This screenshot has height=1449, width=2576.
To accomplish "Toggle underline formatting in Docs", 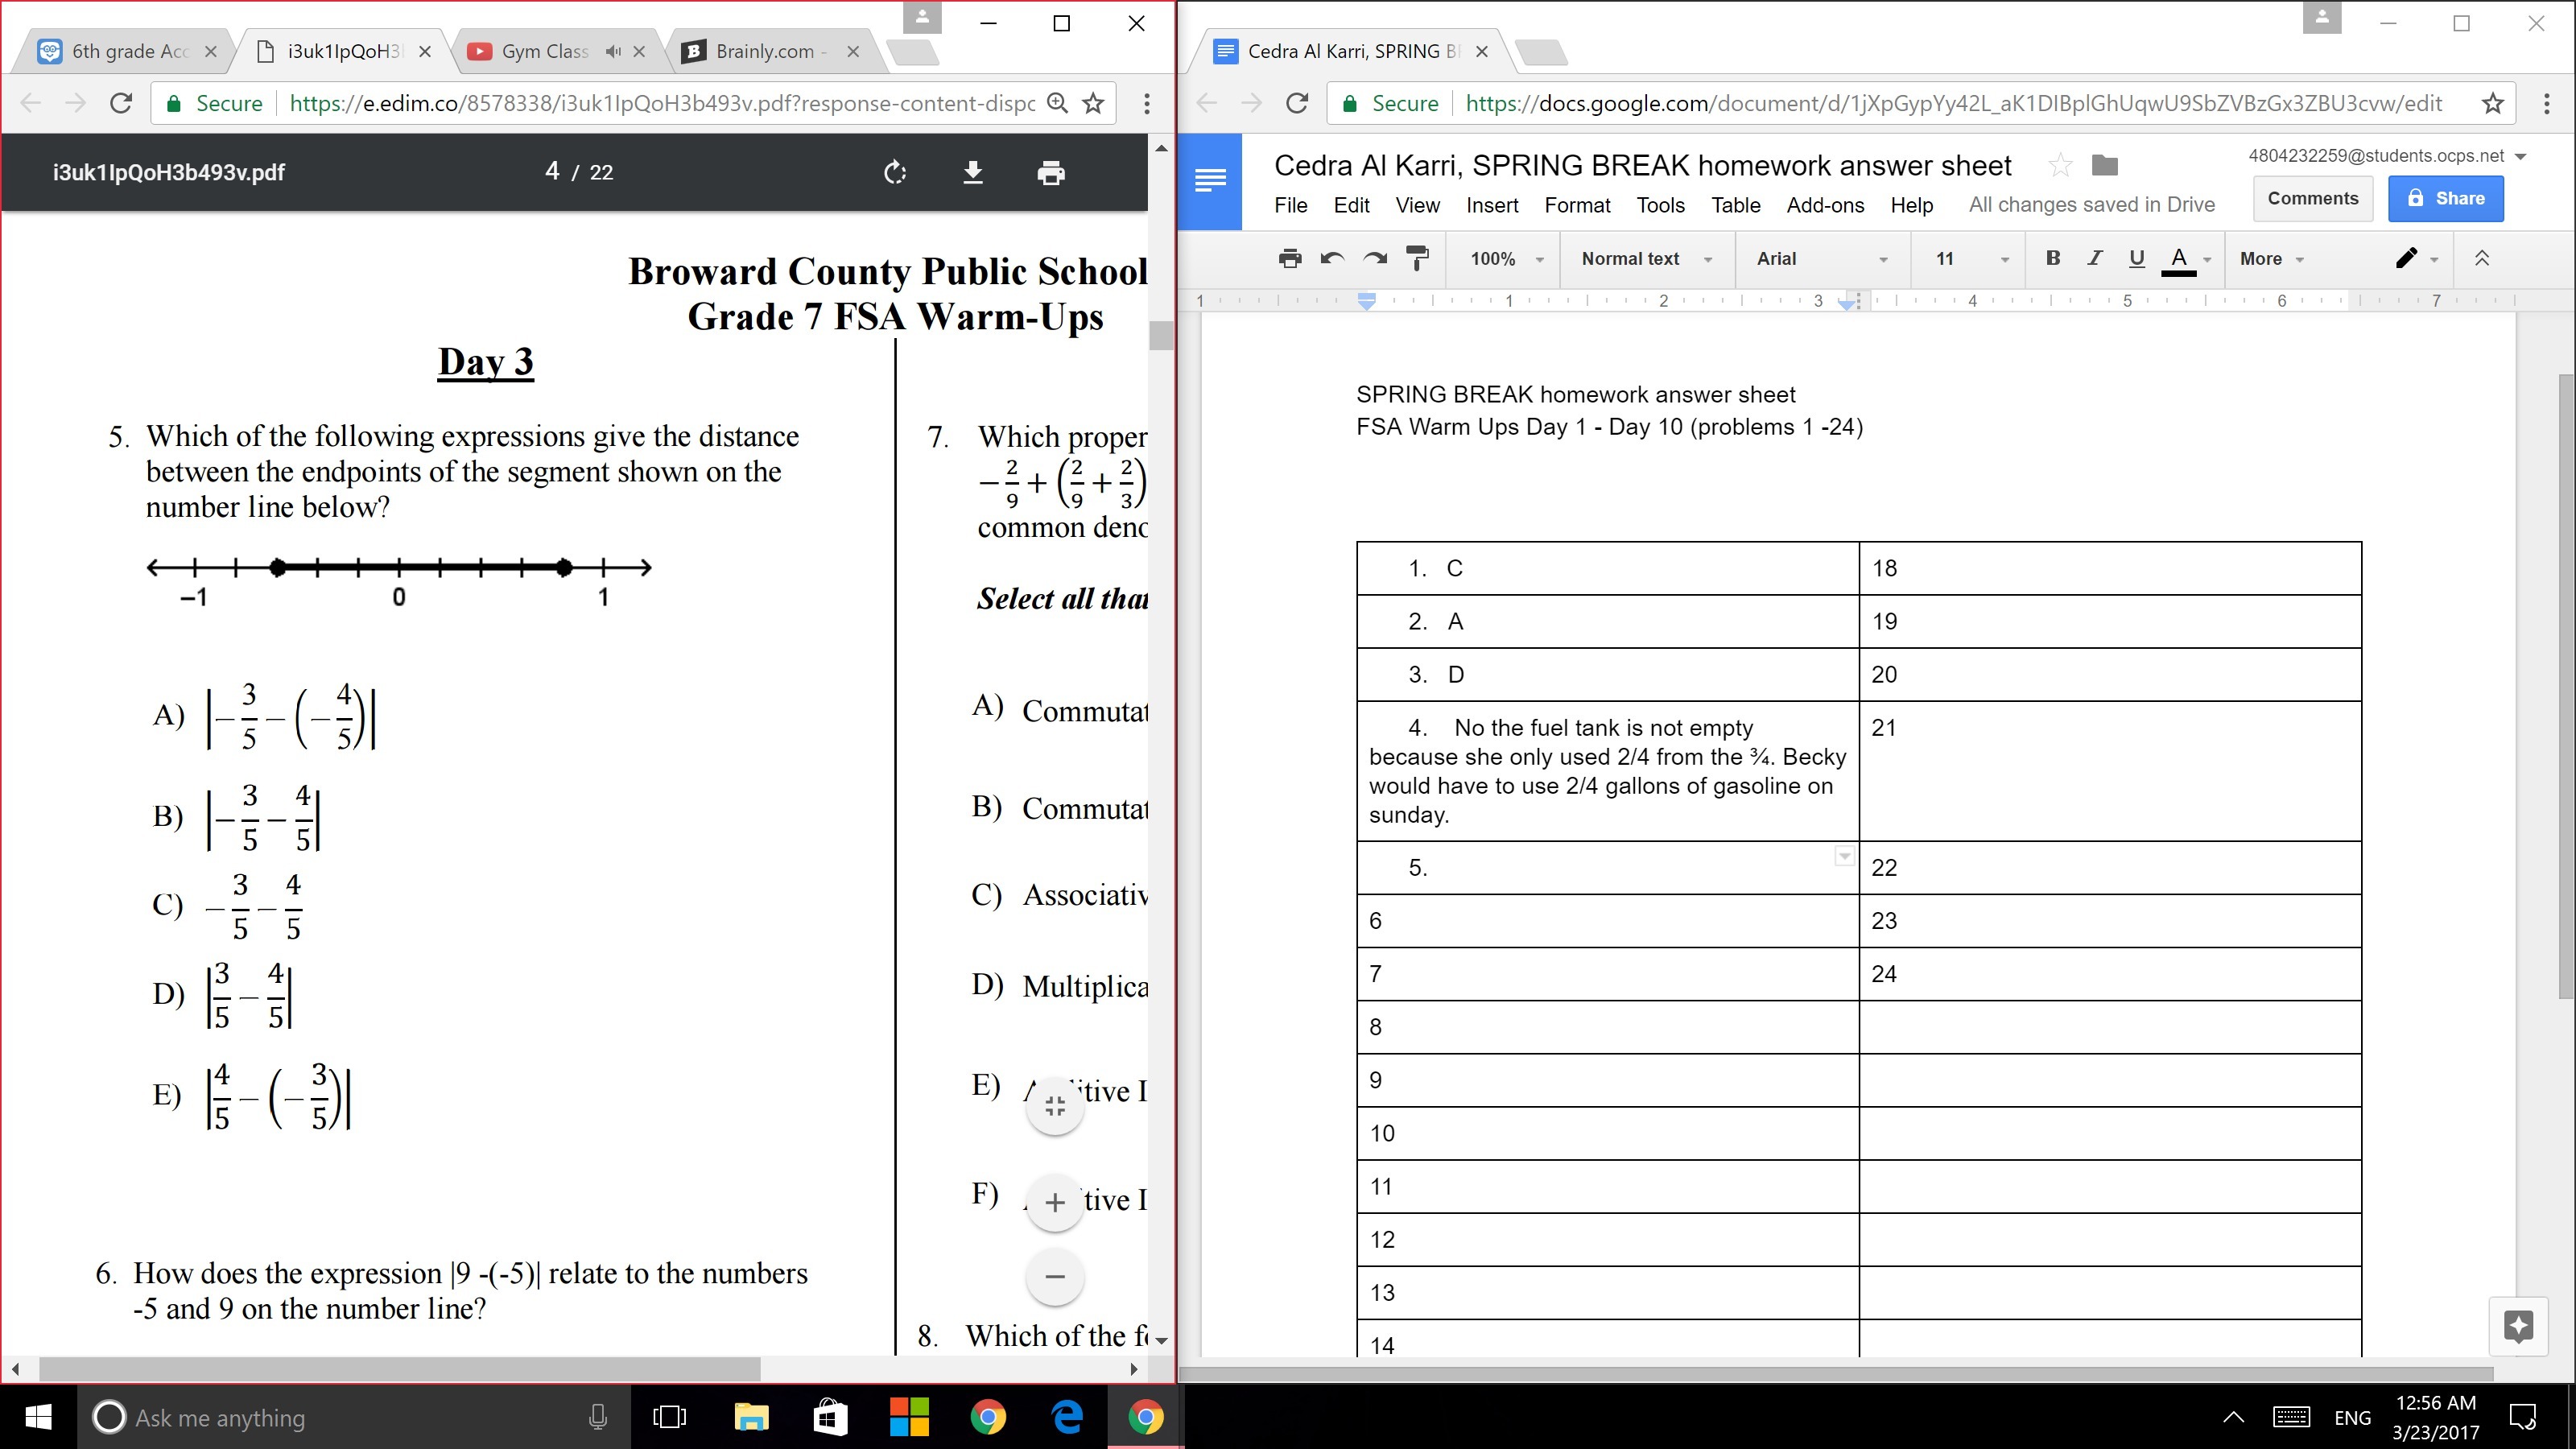I will click(x=2136, y=259).
